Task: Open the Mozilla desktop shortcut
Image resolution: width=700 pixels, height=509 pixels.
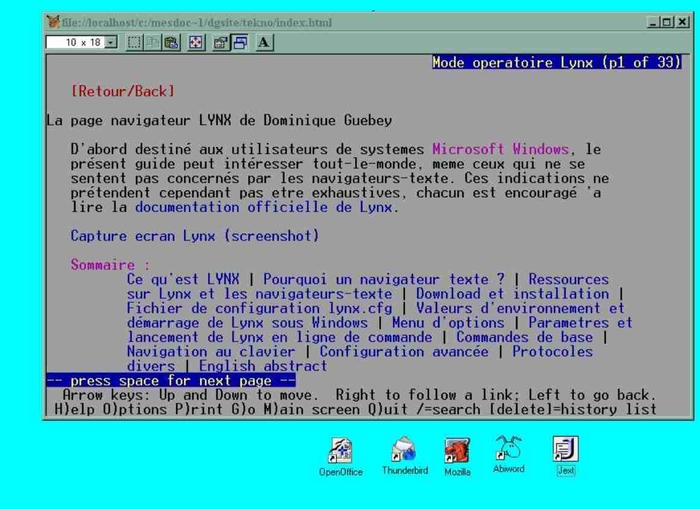Action: [457, 457]
